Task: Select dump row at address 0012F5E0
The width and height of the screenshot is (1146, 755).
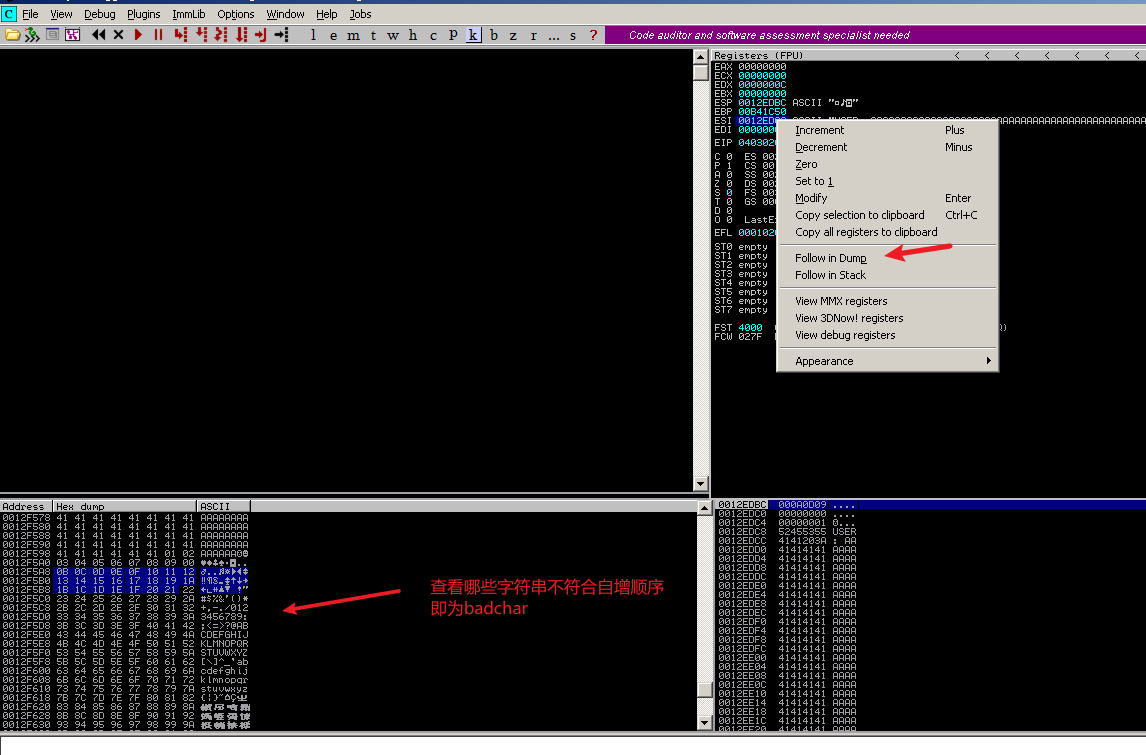Action: (x=125, y=635)
